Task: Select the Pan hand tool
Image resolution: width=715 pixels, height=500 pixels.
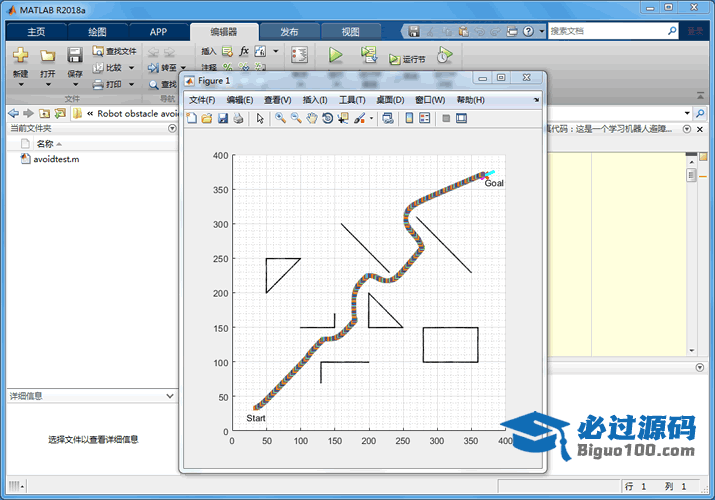Action: tap(311, 118)
